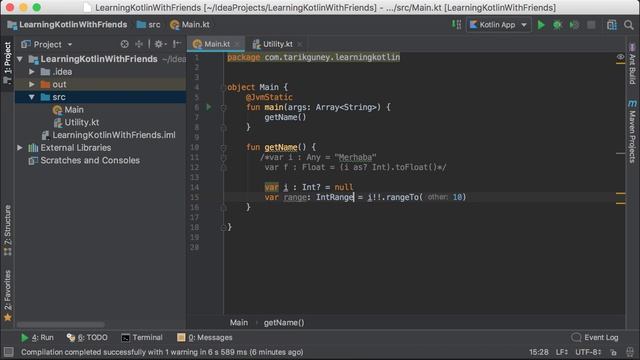The height and width of the screenshot is (360, 640).
Task: Click the Hector inspection icon in status bar
Action: (630, 352)
